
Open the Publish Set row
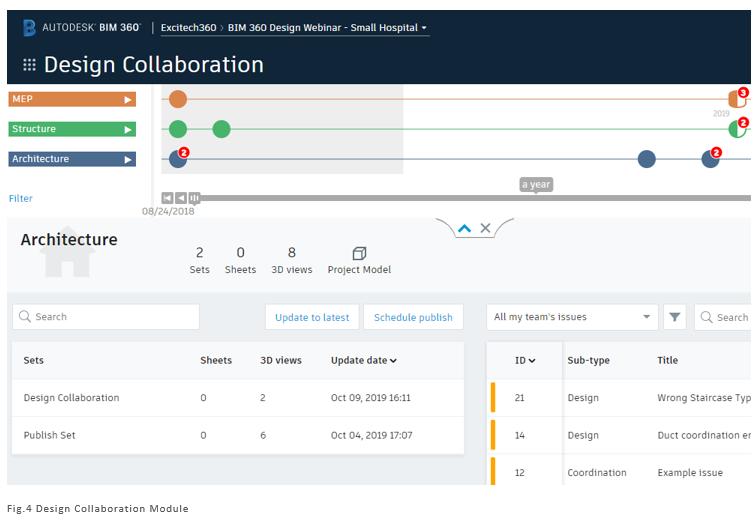pos(238,435)
